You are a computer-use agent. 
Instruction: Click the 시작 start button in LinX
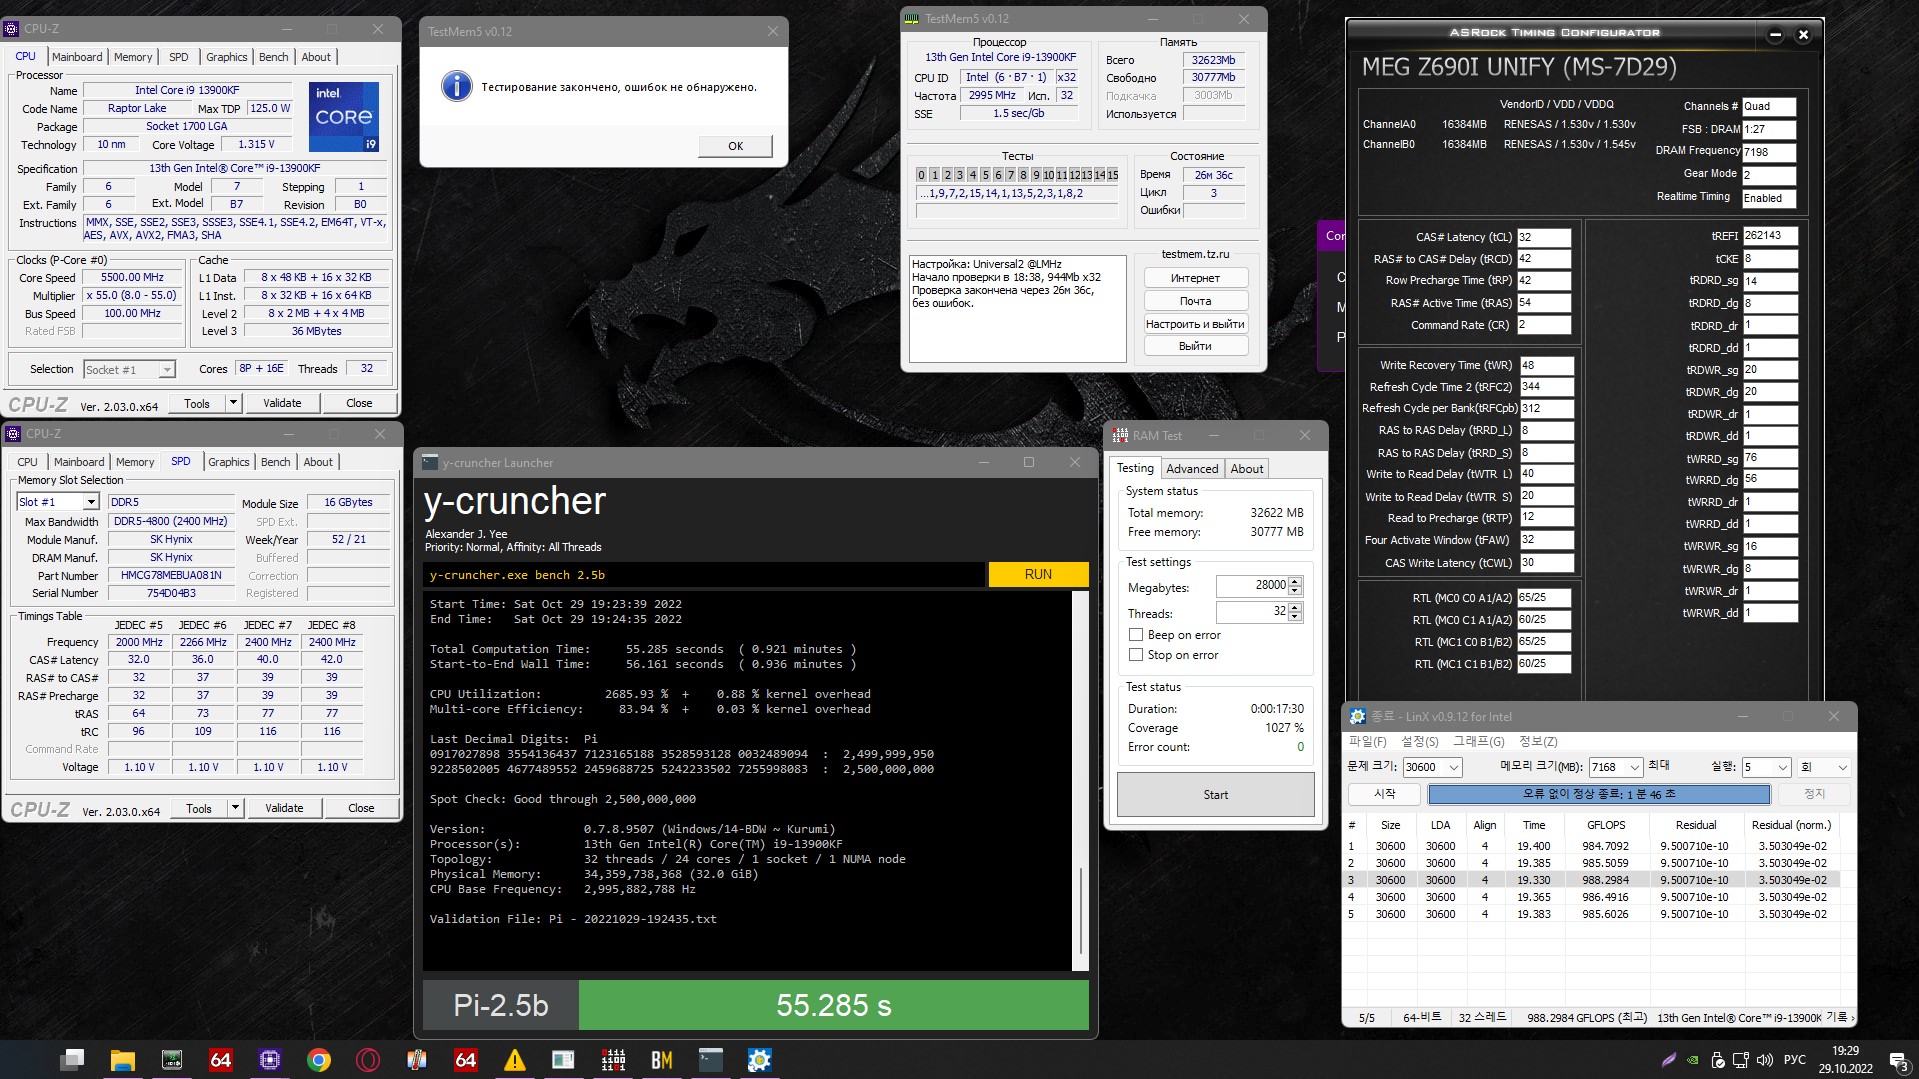pyautogui.click(x=1384, y=794)
